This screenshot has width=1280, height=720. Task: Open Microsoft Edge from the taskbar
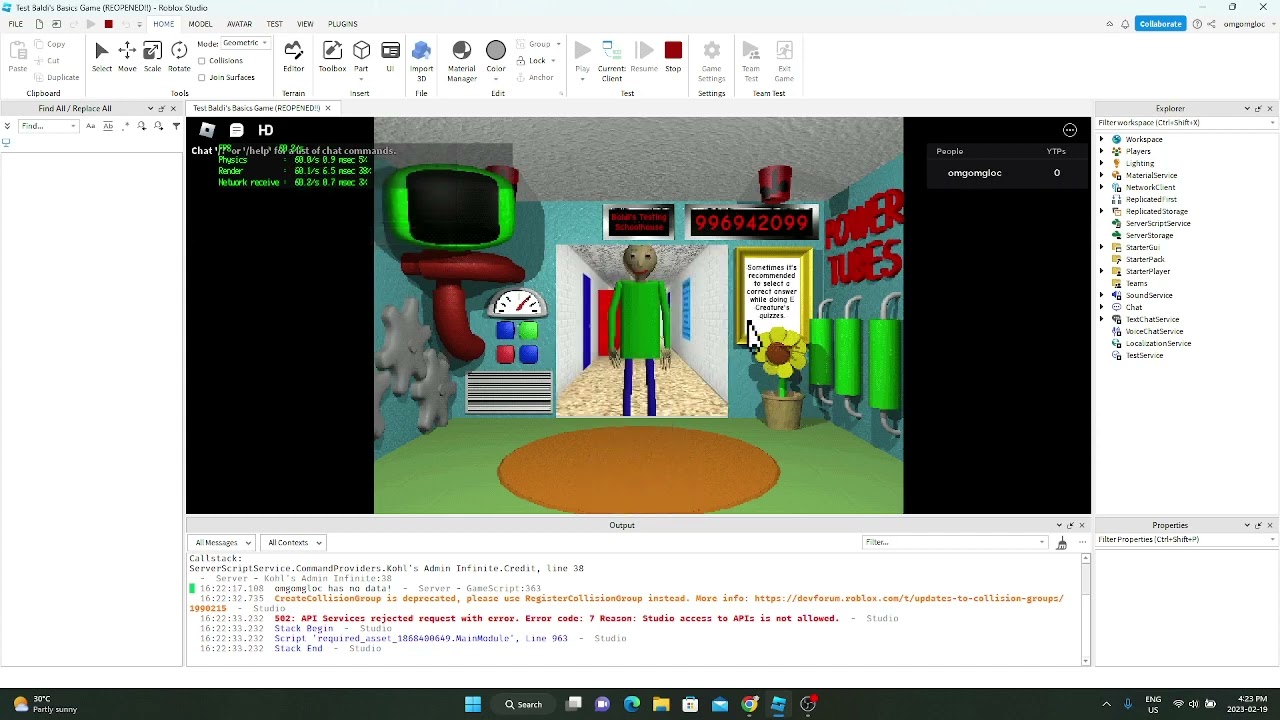pos(632,704)
